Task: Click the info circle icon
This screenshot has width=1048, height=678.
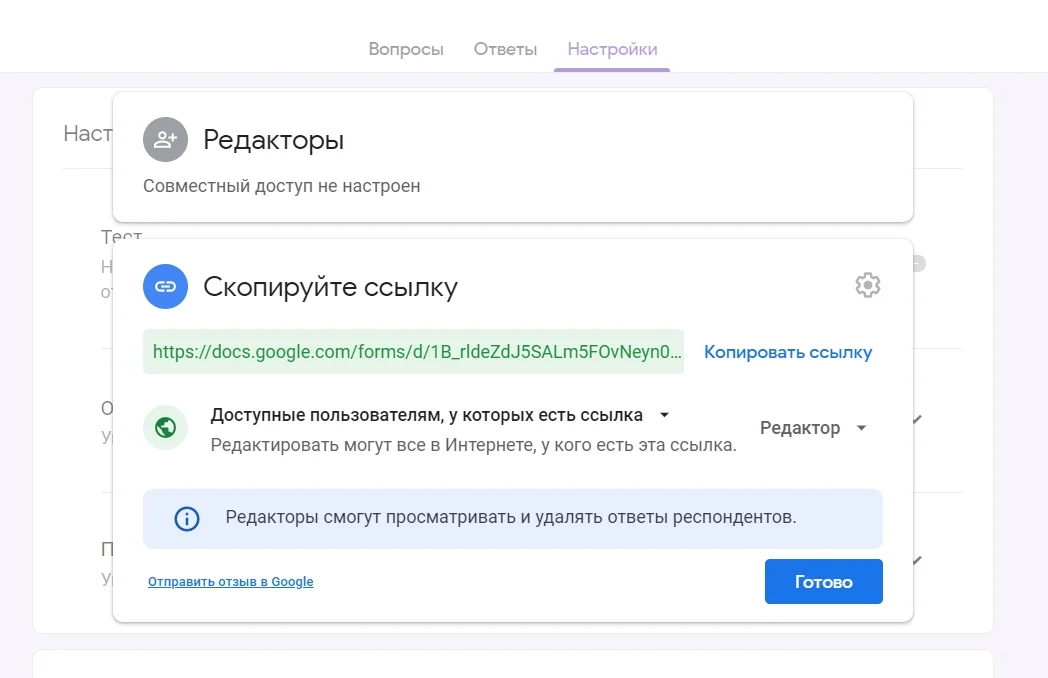Action: click(186, 518)
